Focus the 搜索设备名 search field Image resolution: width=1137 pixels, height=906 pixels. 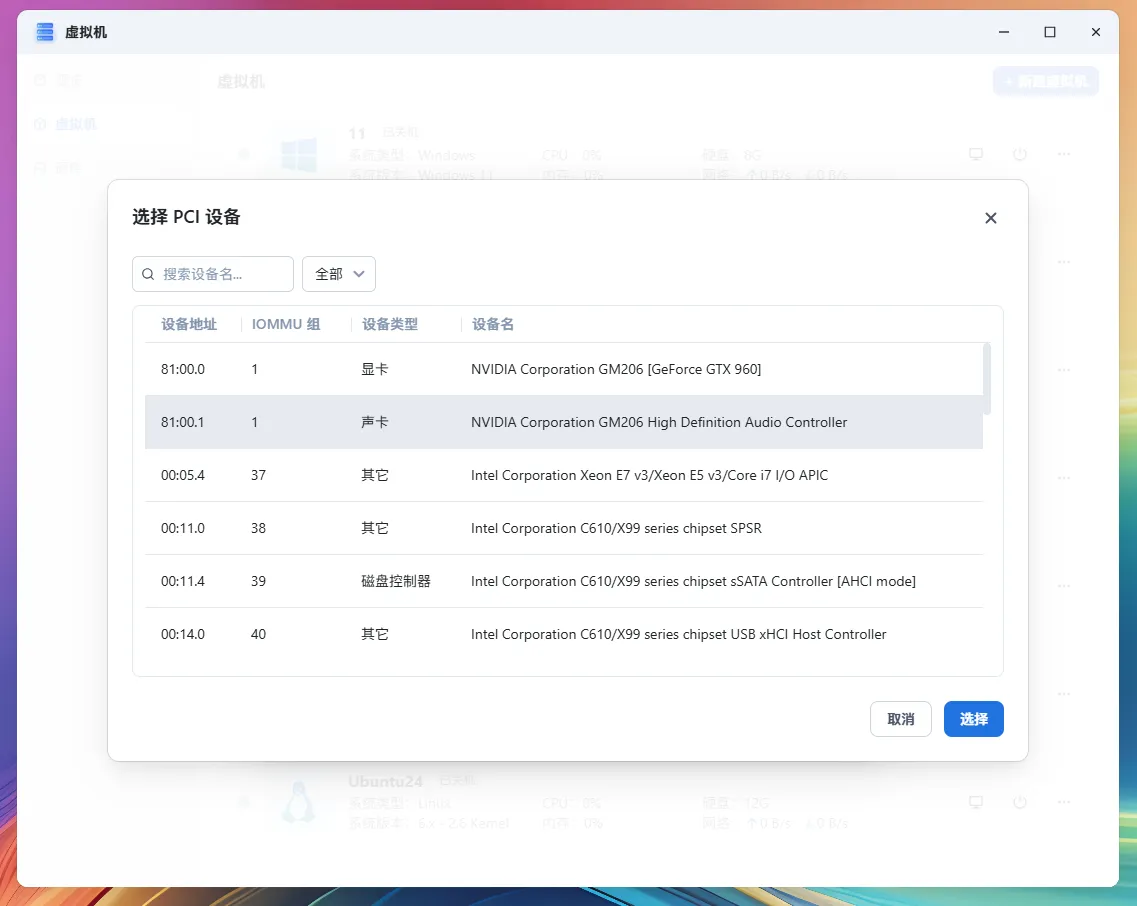click(222, 274)
